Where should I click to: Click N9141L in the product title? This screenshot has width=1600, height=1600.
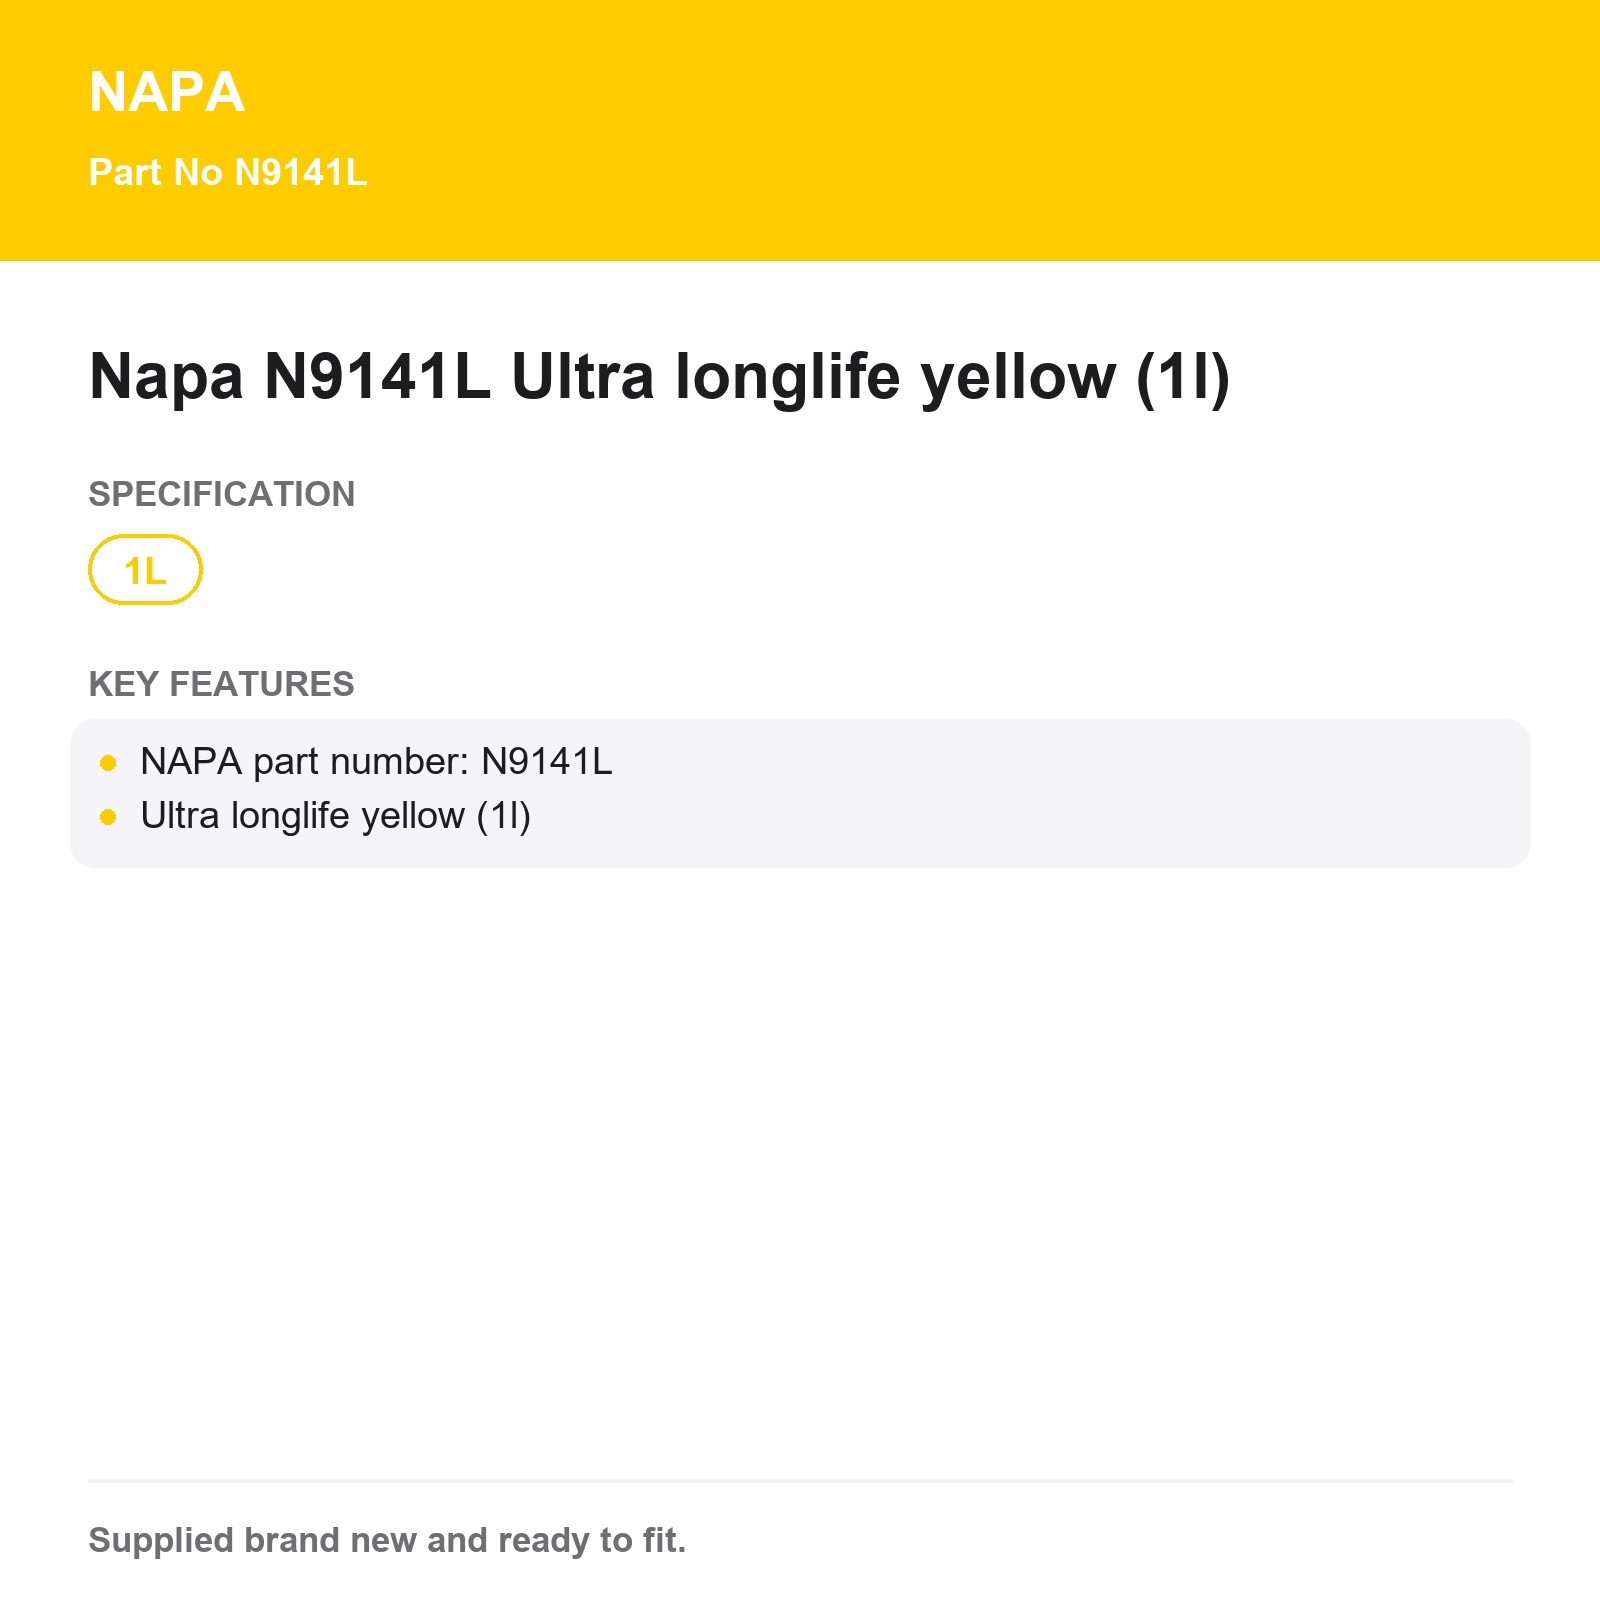377,377
